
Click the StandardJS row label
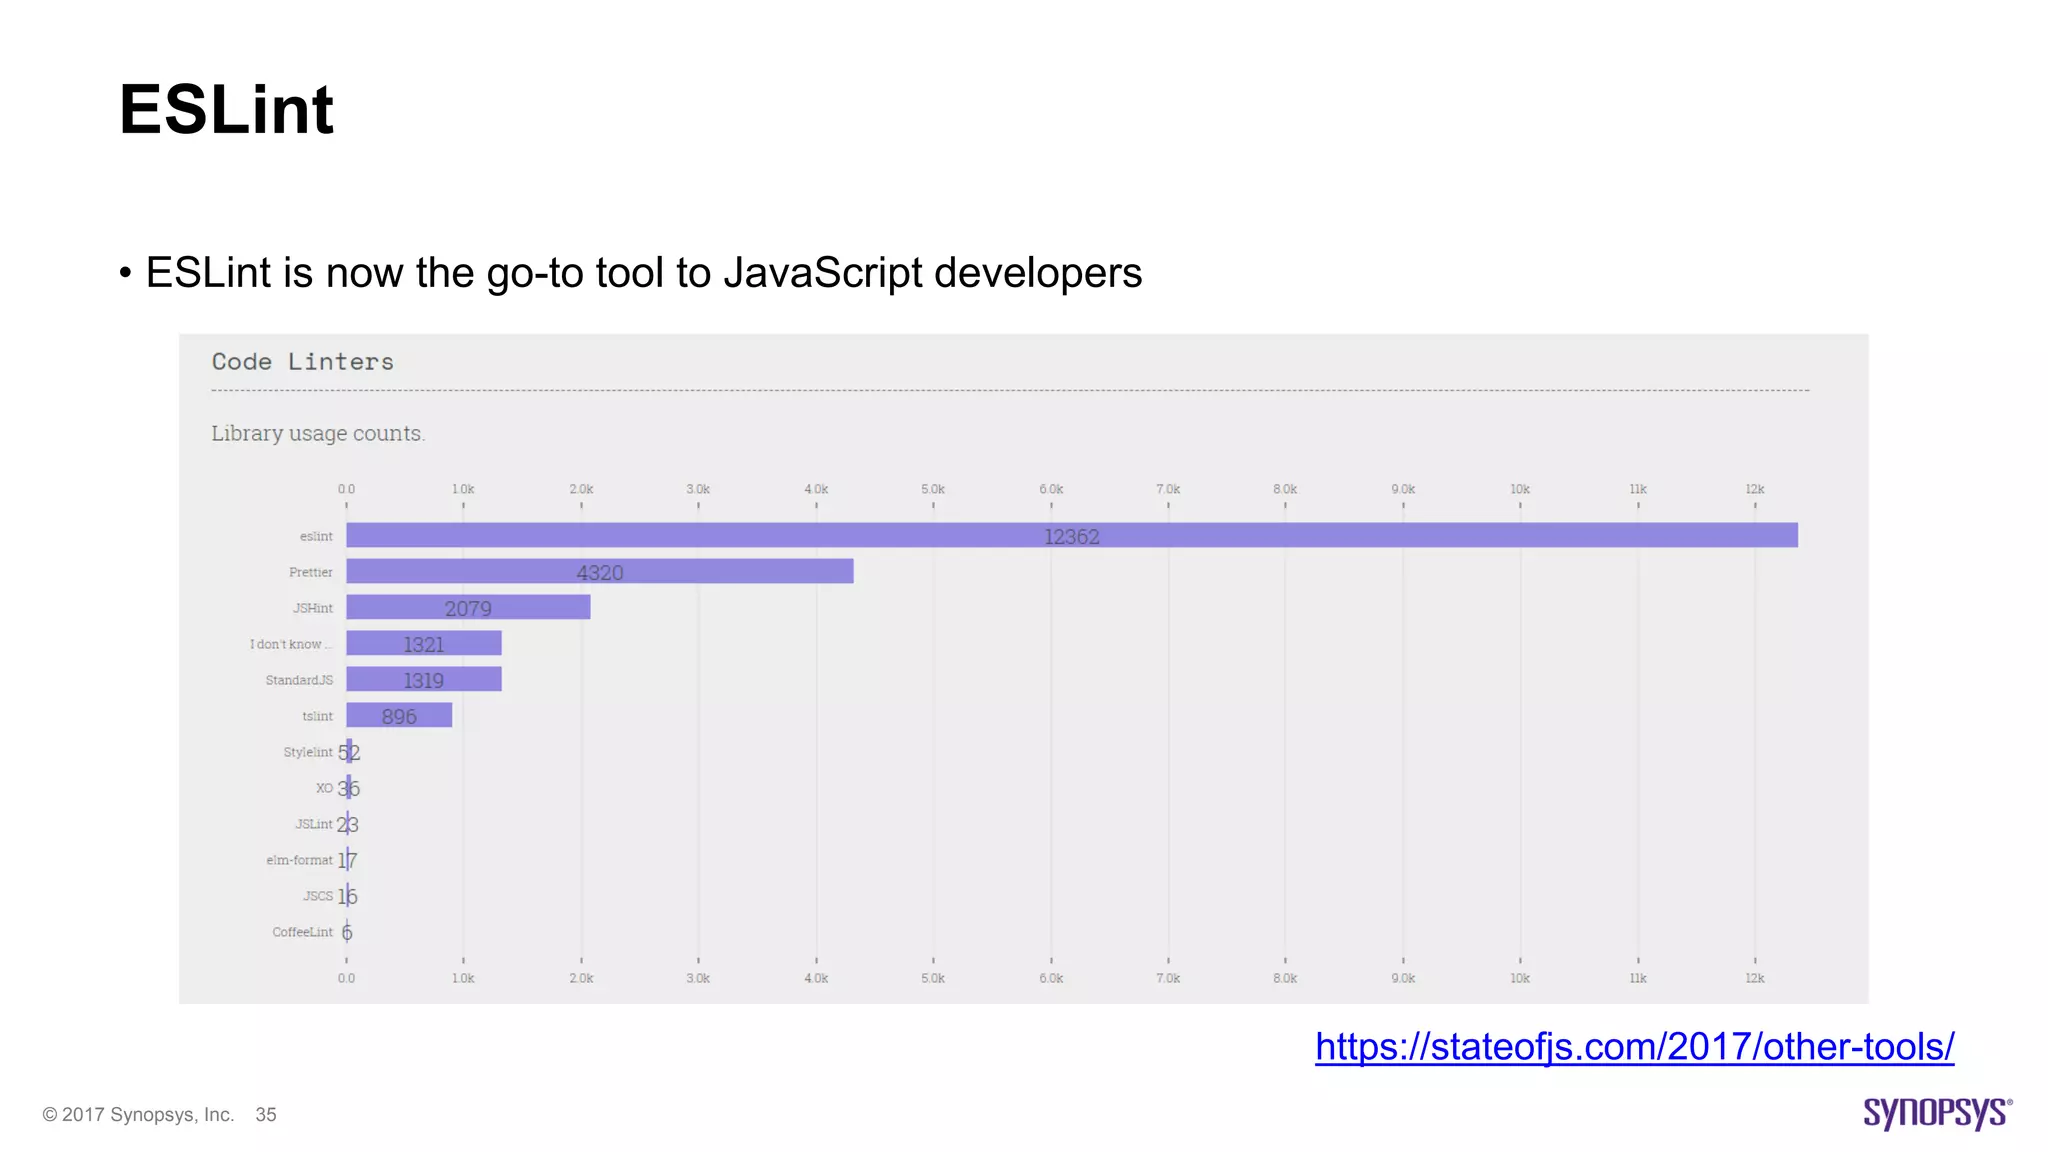[299, 680]
